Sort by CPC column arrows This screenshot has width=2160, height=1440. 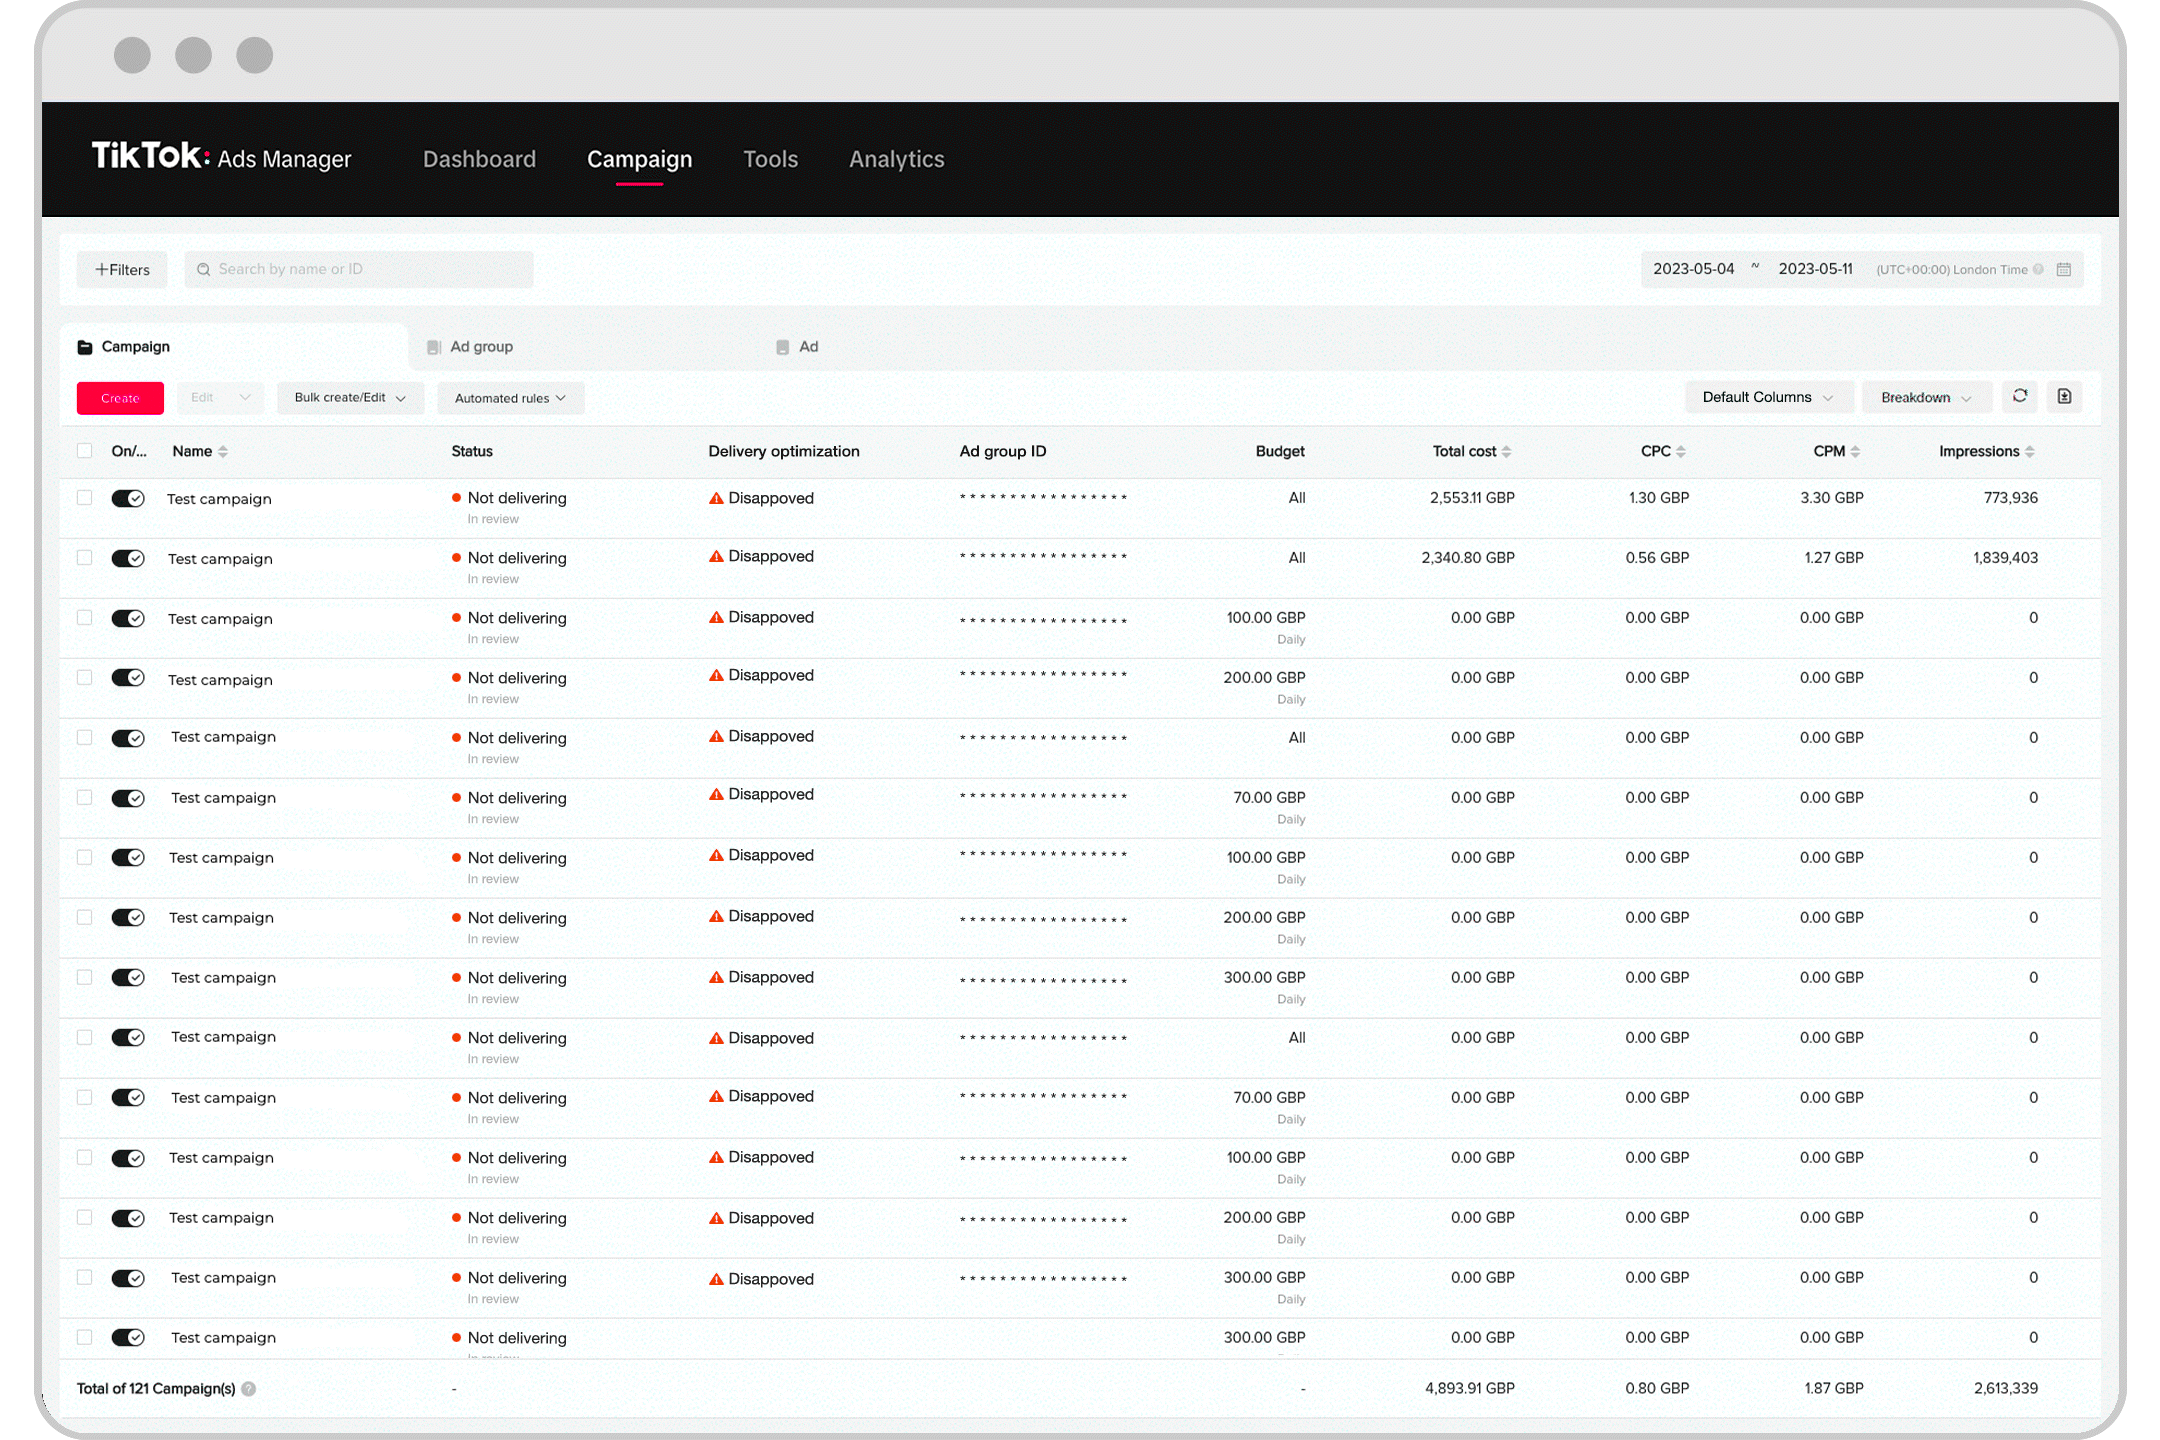point(1681,452)
